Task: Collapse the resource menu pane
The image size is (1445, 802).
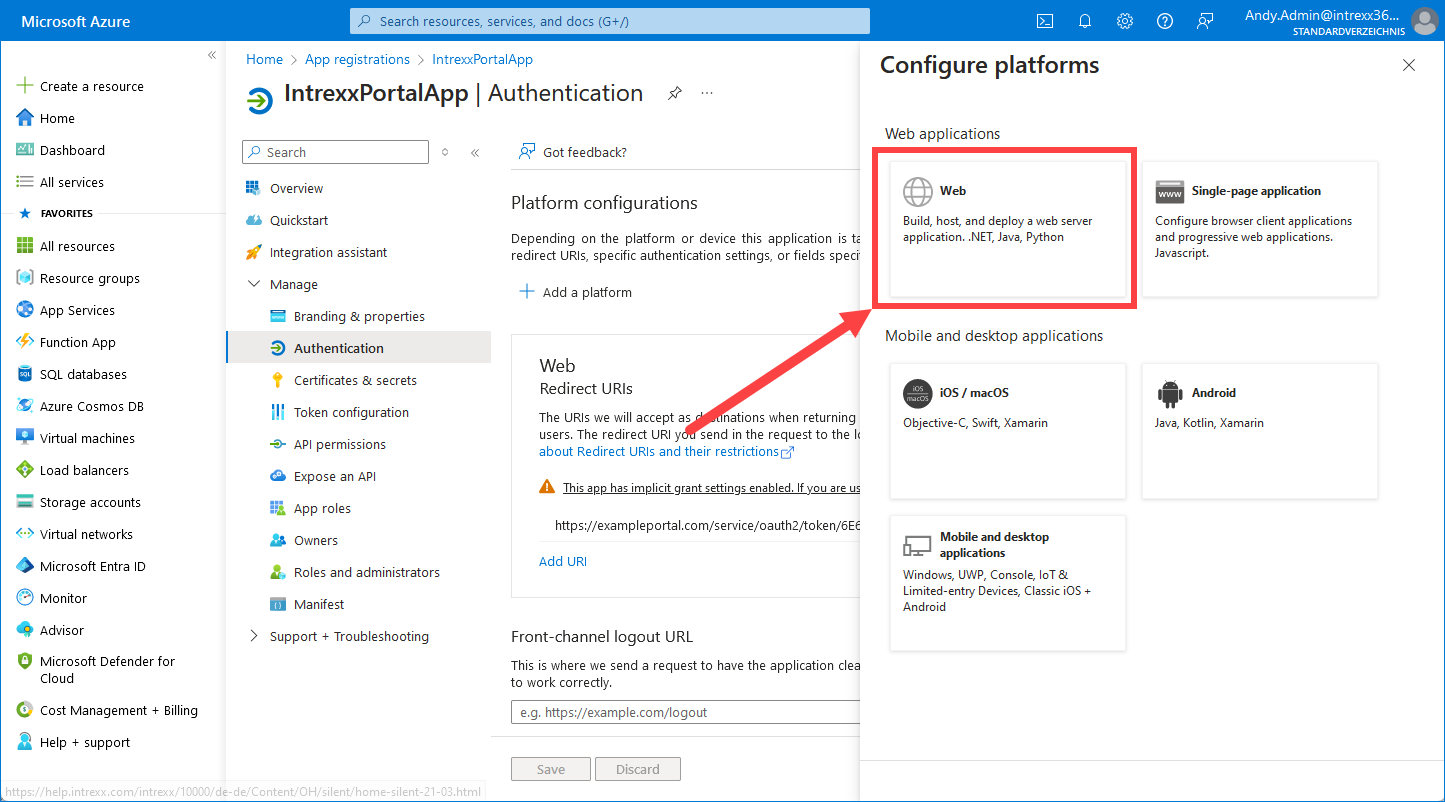Action: pyautogui.click(x=475, y=152)
